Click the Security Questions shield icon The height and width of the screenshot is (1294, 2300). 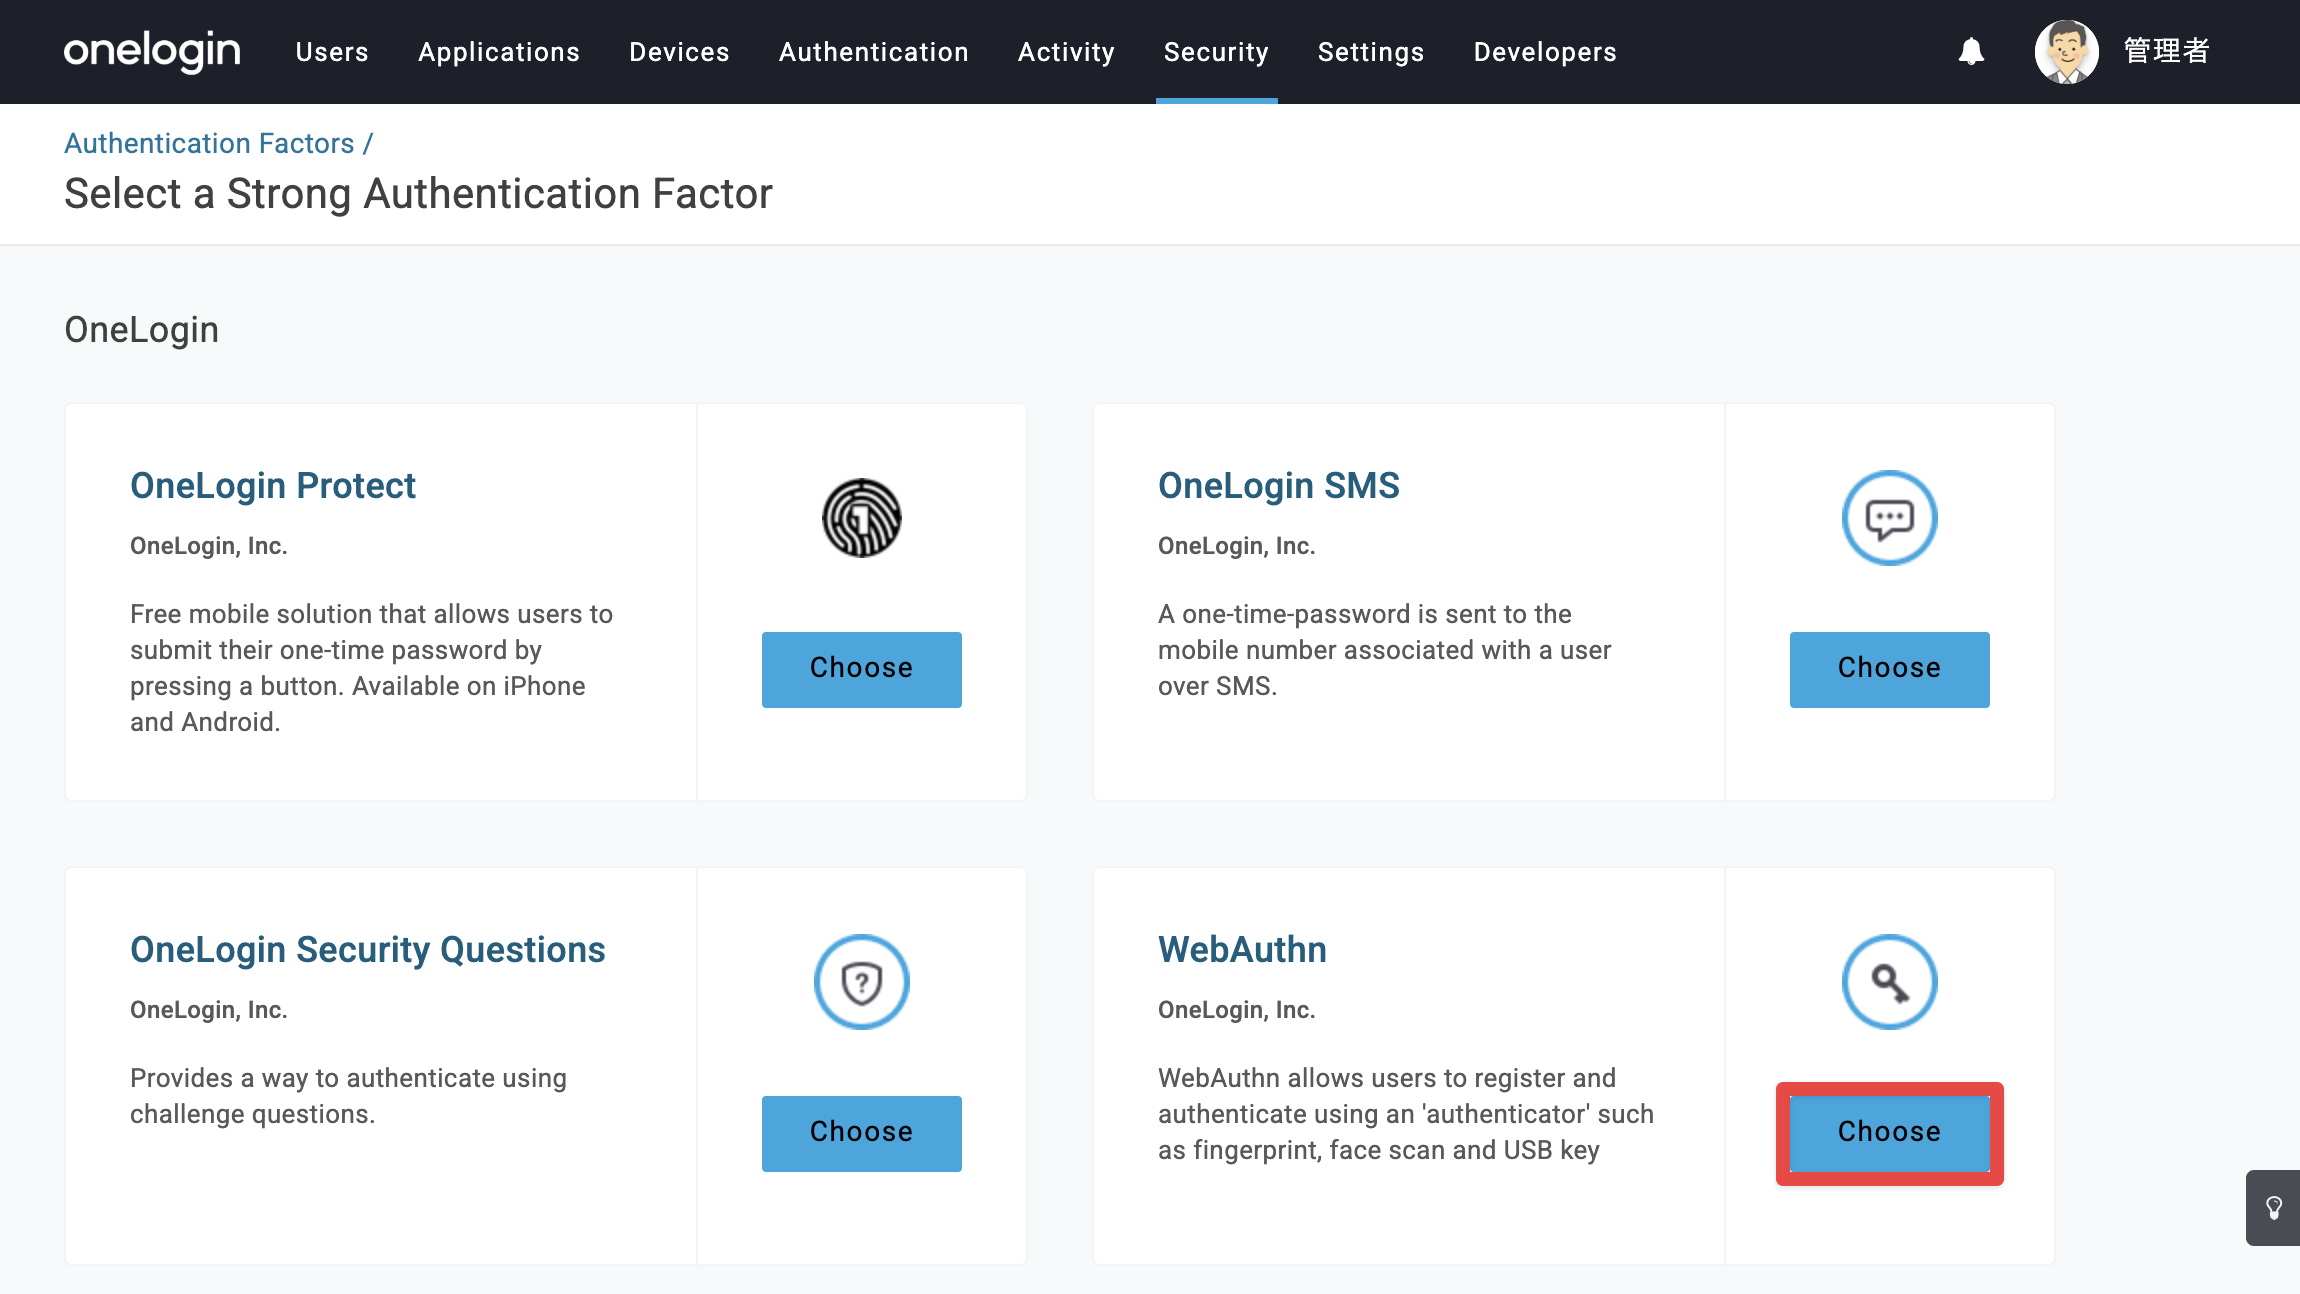click(862, 982)
